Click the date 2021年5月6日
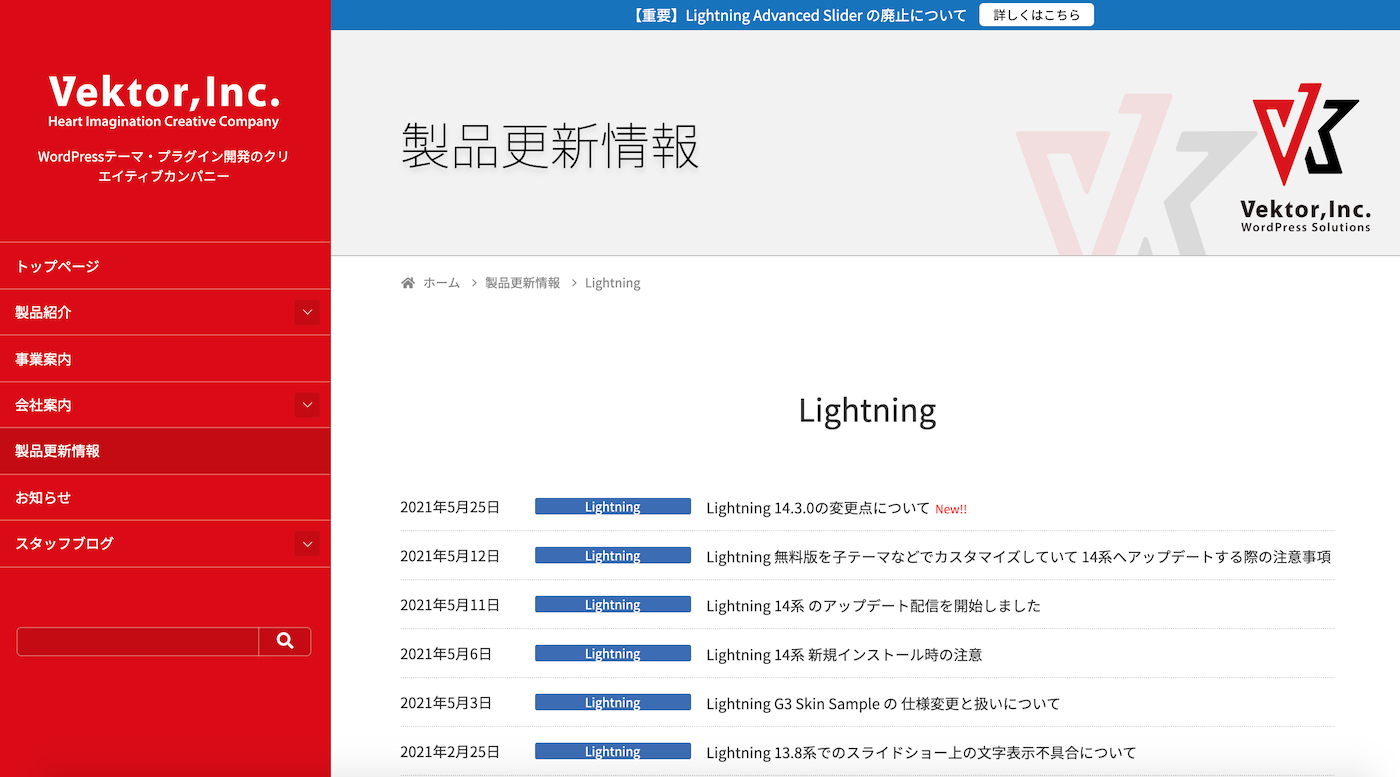 pos(446,654)
